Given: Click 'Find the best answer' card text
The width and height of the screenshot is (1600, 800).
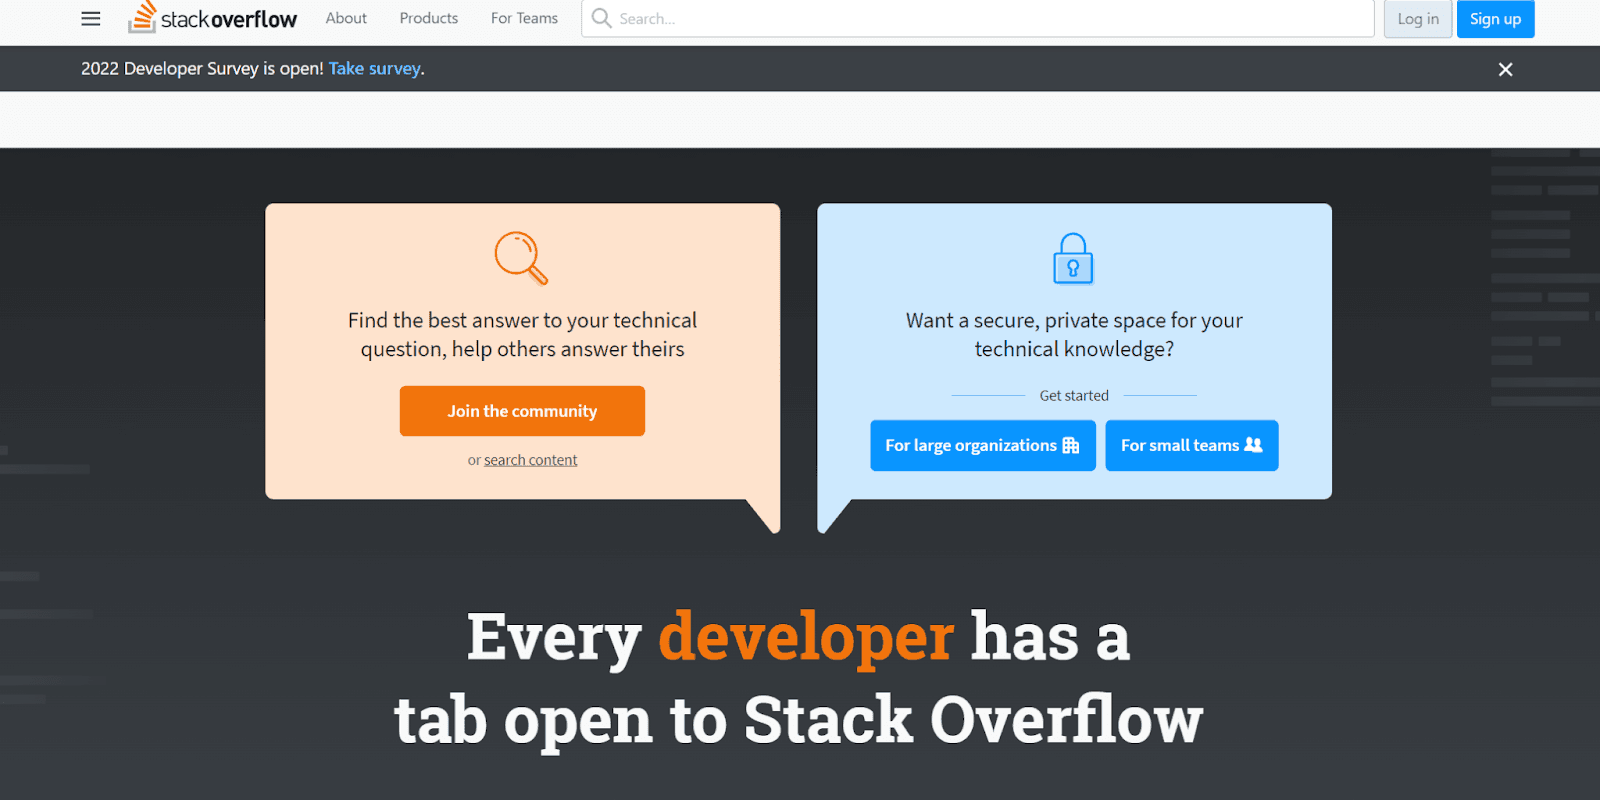Looking at the screenshot, I should click(x=522, y=334).
